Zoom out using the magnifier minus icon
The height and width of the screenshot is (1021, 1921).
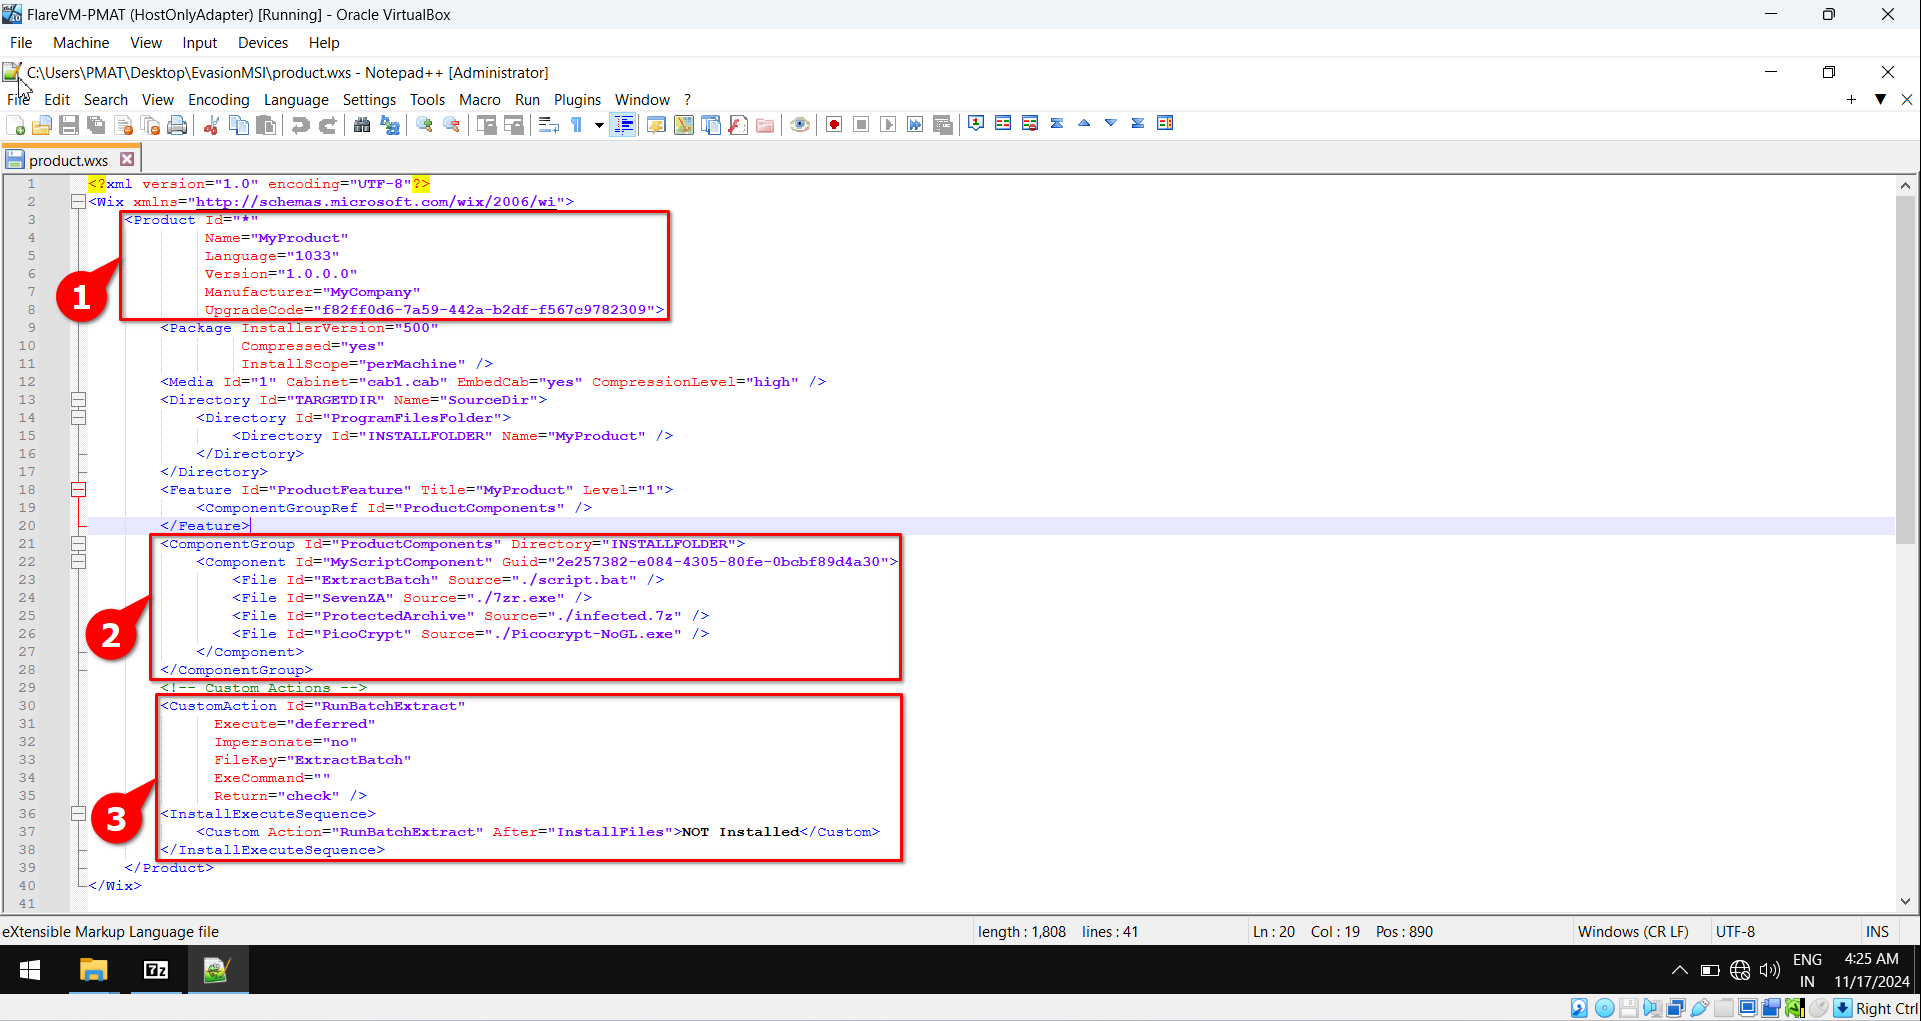tap(451, 125)
